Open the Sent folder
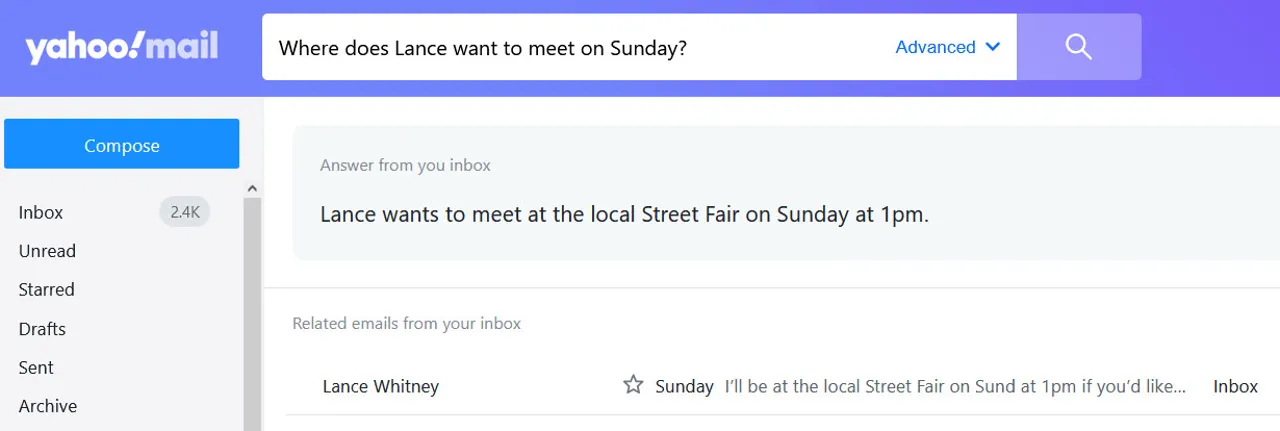The image size is (1280, 431). click(36, 367)
